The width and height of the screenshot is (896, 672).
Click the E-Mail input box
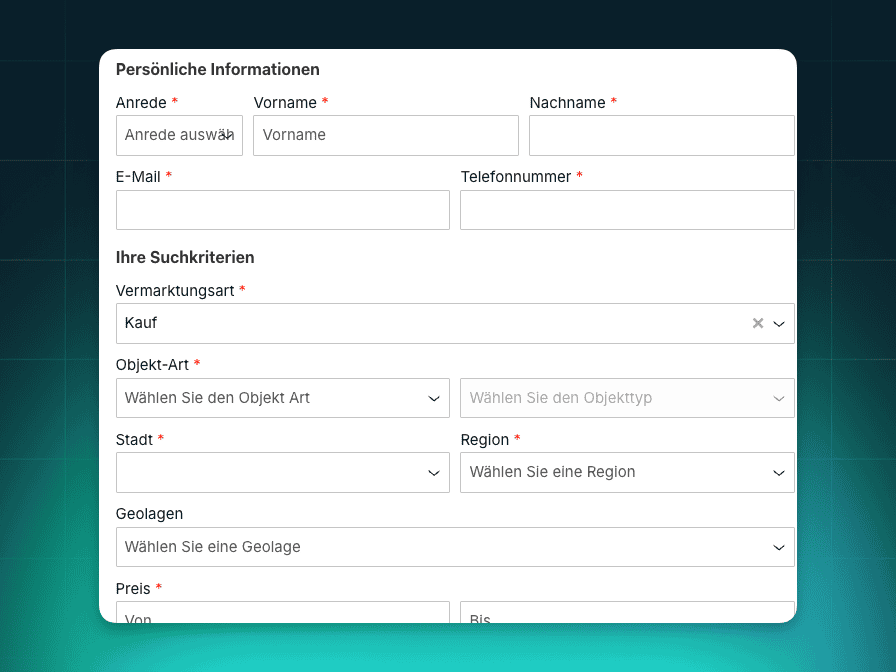pos(282,210)
